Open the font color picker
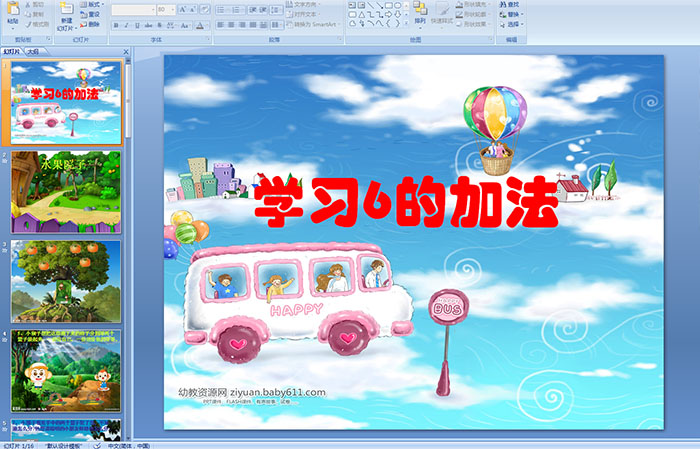700x449 pixels. tap(200, 25)
